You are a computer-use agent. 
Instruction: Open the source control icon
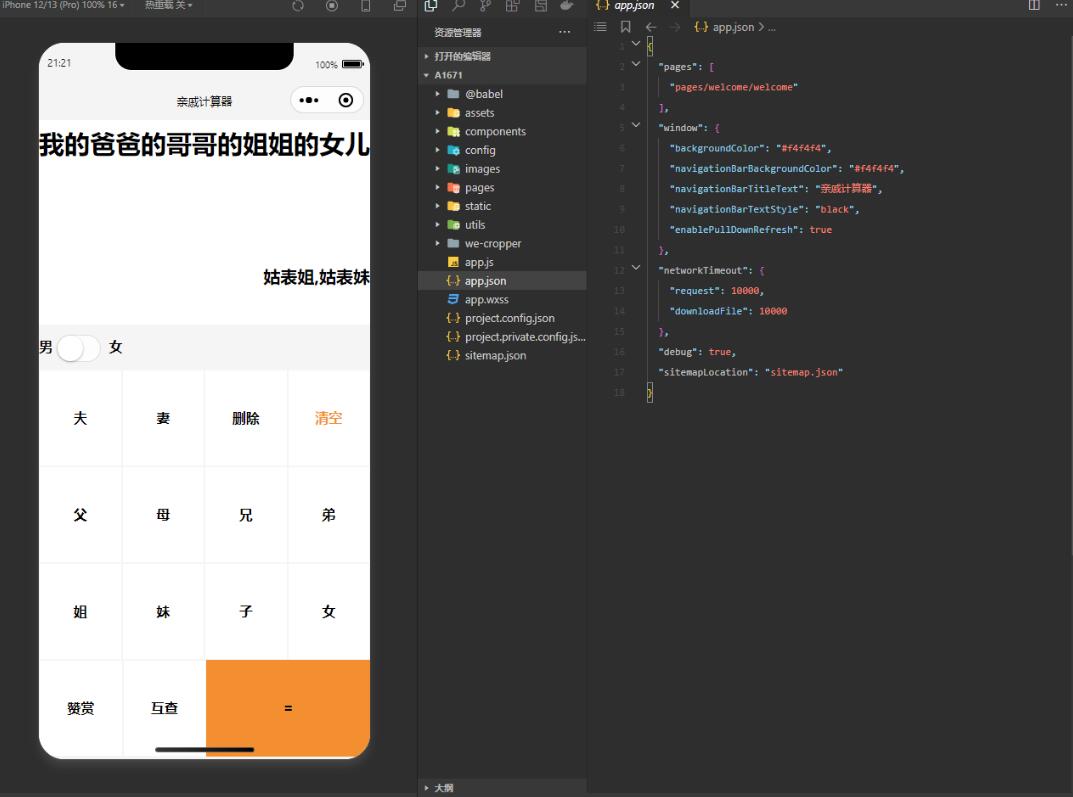[485, 6]
